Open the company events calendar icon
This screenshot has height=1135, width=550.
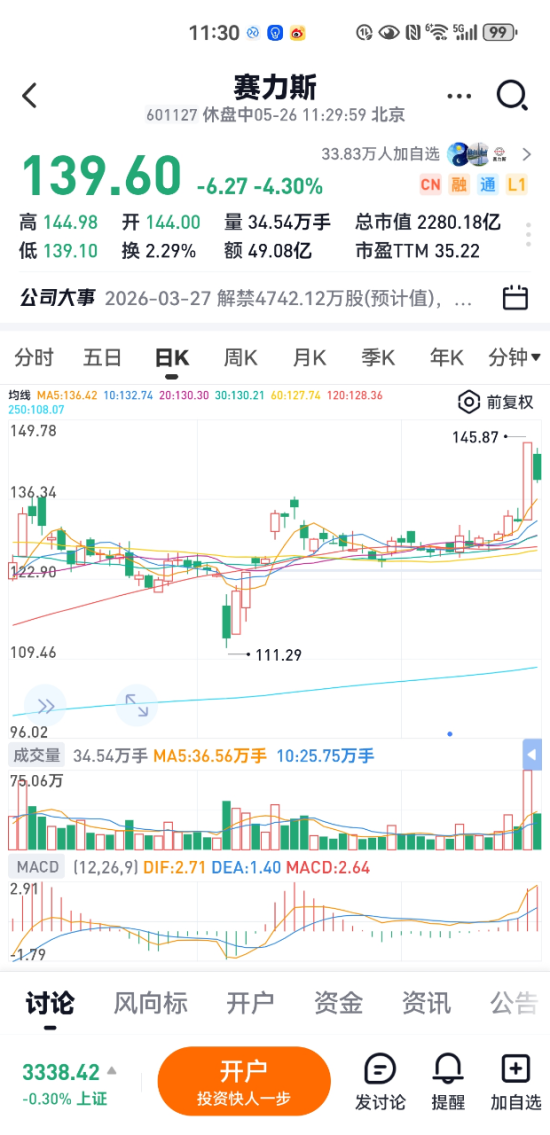click(515, 298)
